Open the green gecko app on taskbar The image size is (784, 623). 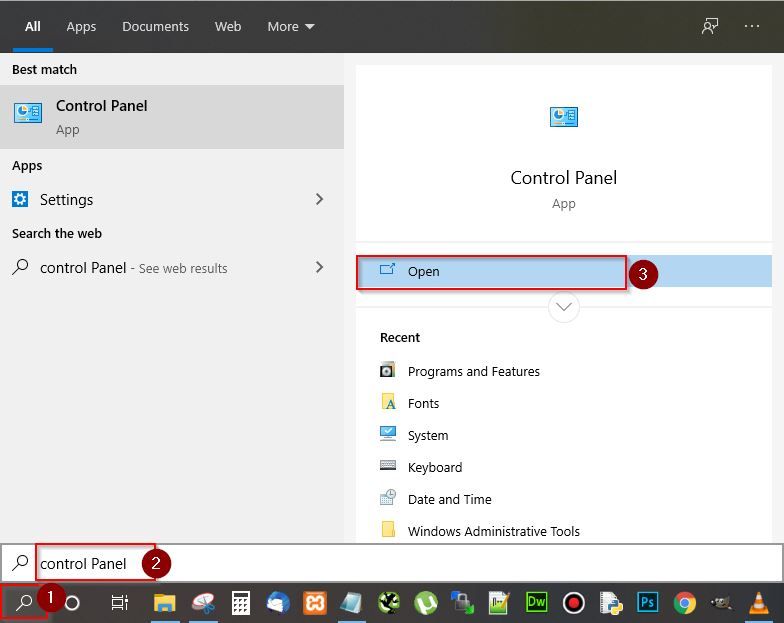click(x=389, y=602)
